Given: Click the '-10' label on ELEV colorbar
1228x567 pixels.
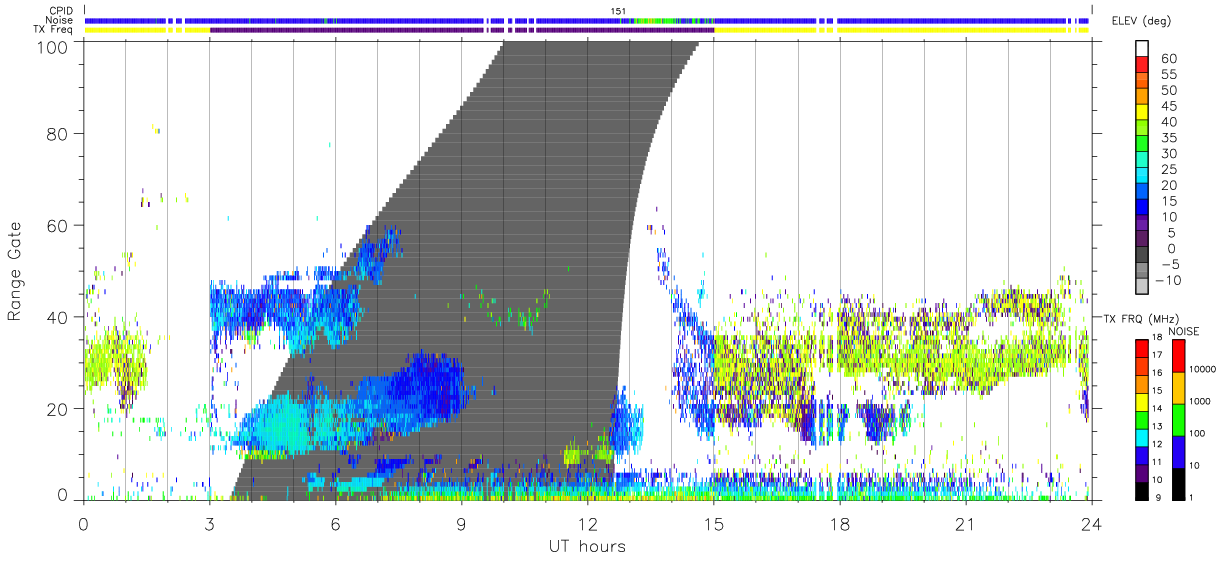Looking at the screenshot, I should point(1169,280).
